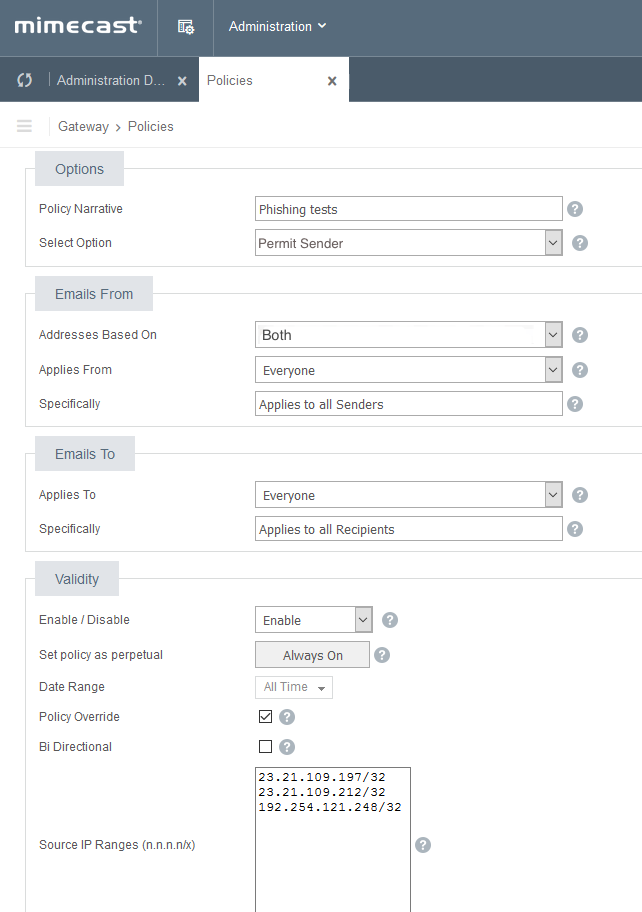Image resolution: width=642 pixels, height=912 pixels.
Task: Click help icon beside Select Option
Action: tap(579, 242)
